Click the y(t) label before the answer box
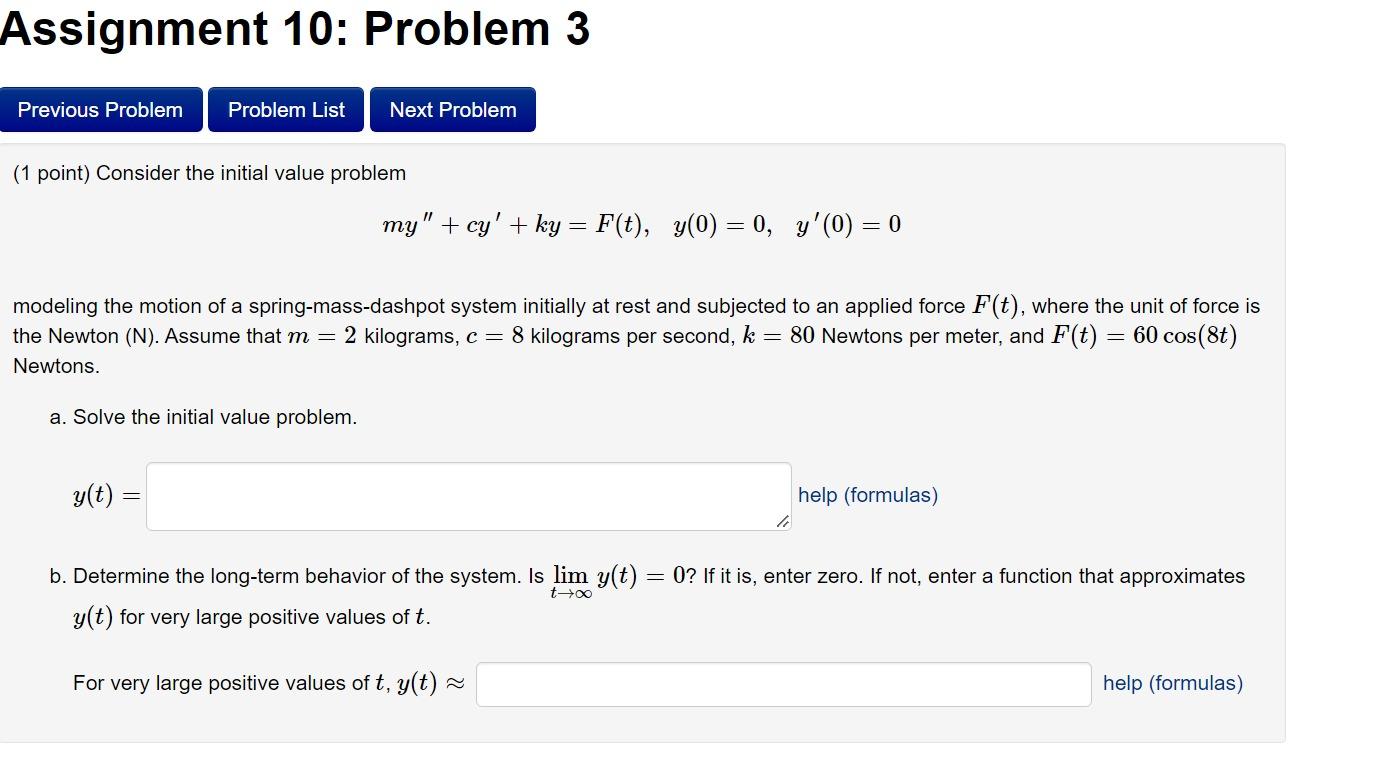1391x772 pixels. pyautogui.click(x=104, y=494)
